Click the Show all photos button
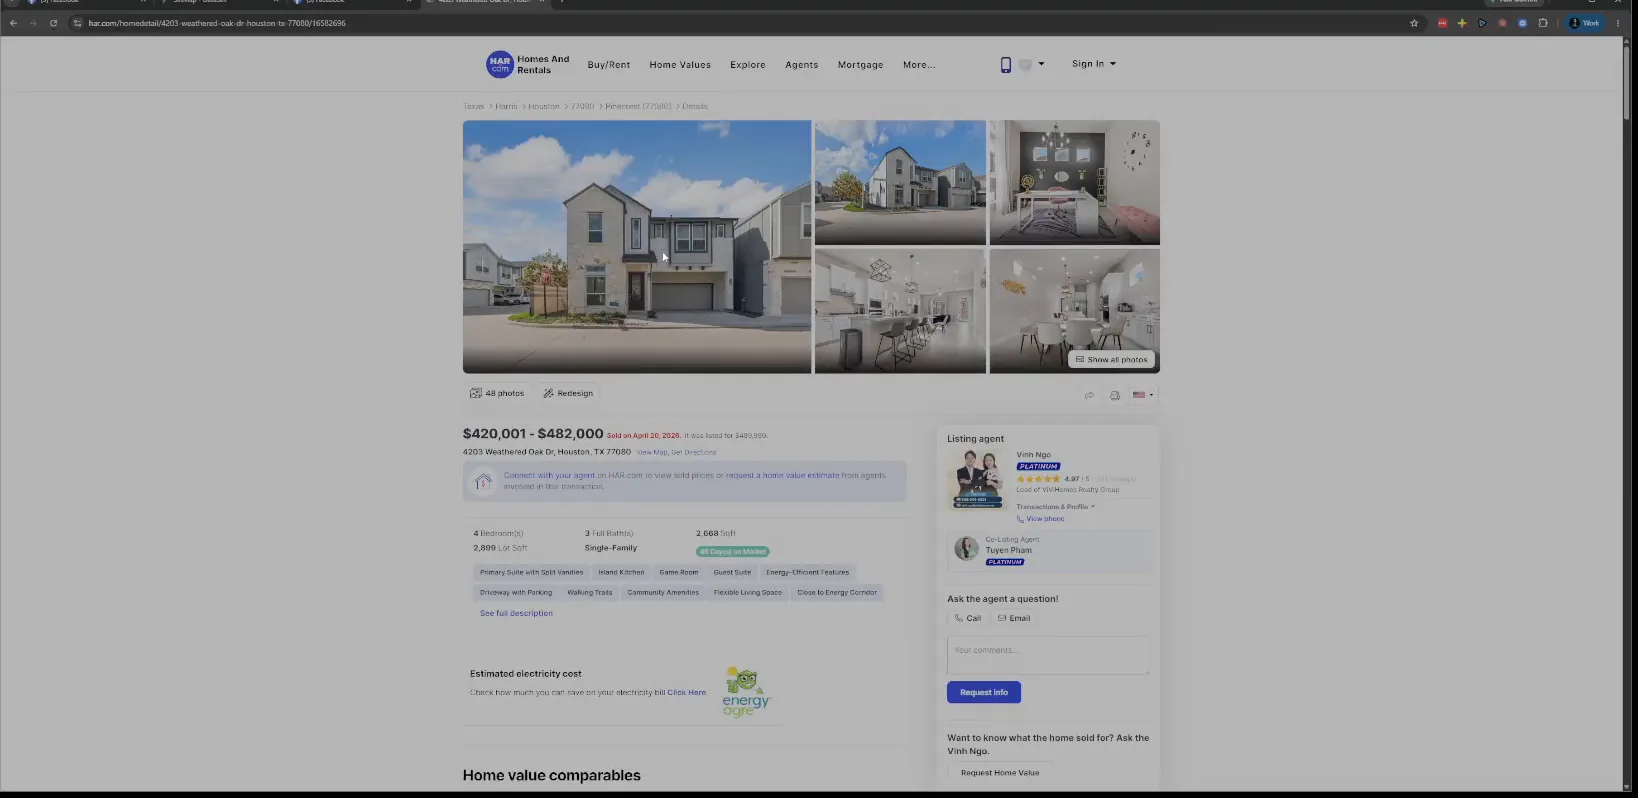 coord(1112,359)
